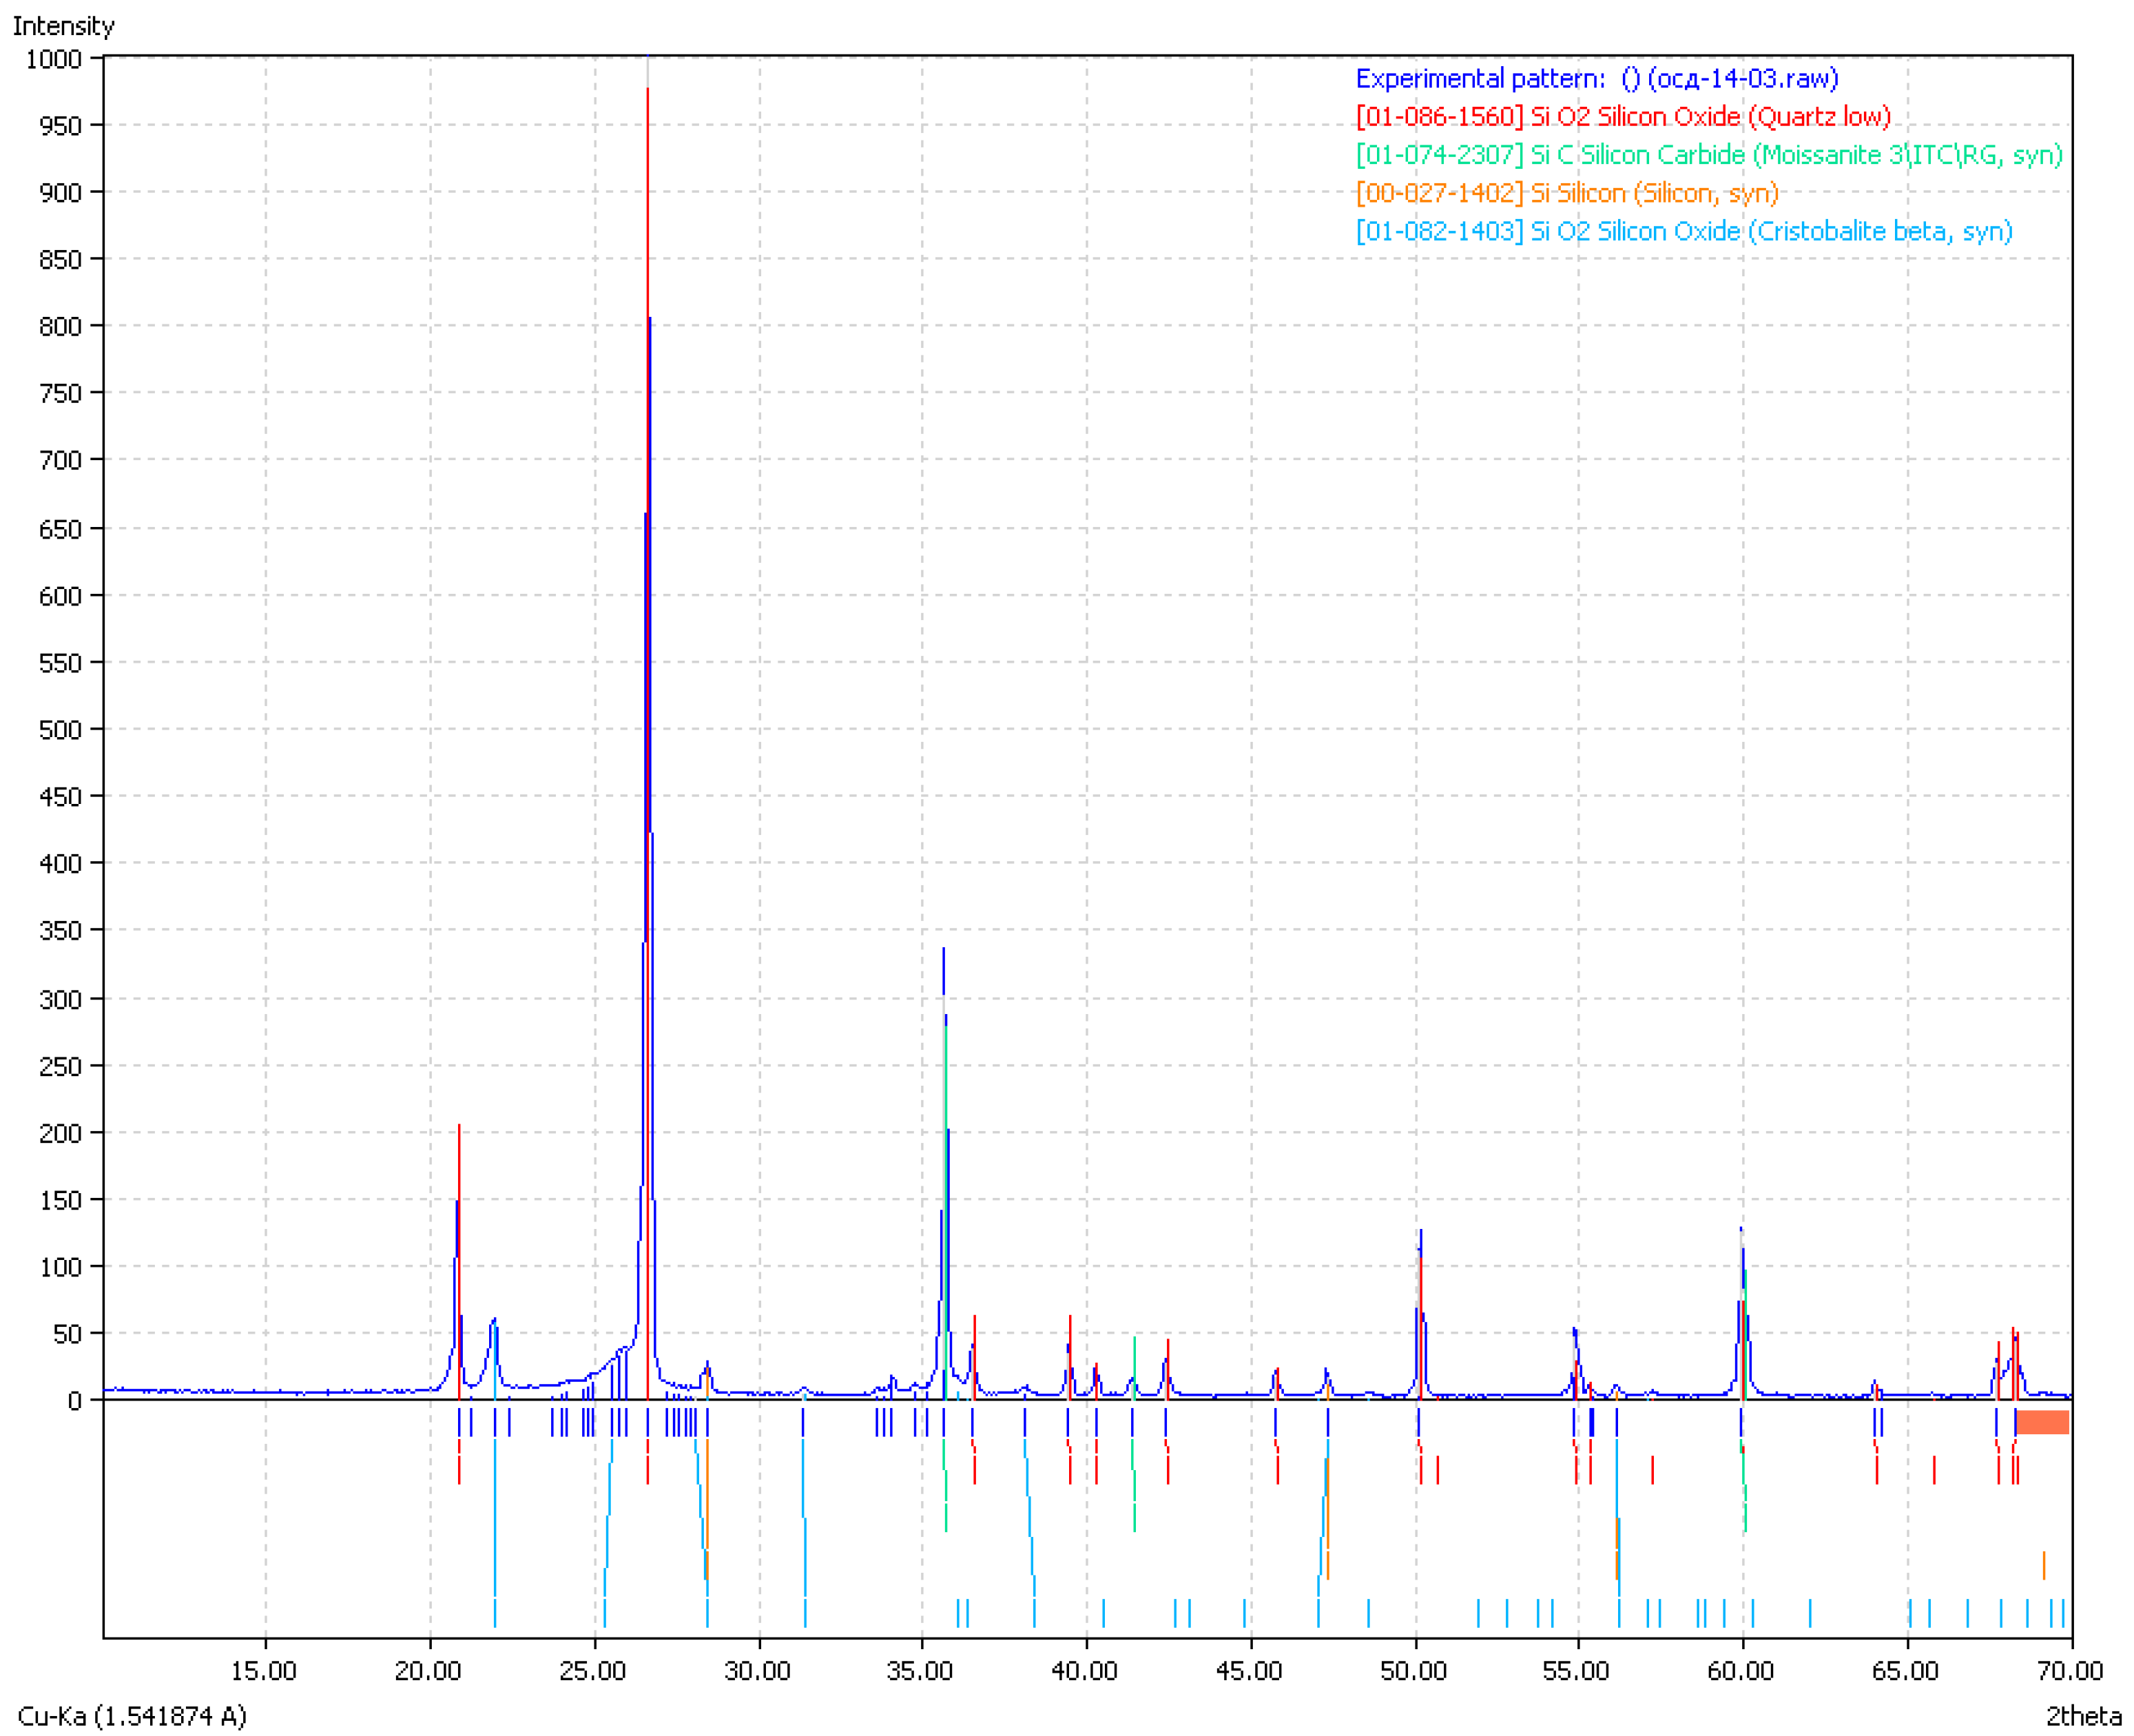Click the orange silicon tick mark near 69 degrees
This screenshot has height=1736, width=2134.
tap(2044, 1565)
